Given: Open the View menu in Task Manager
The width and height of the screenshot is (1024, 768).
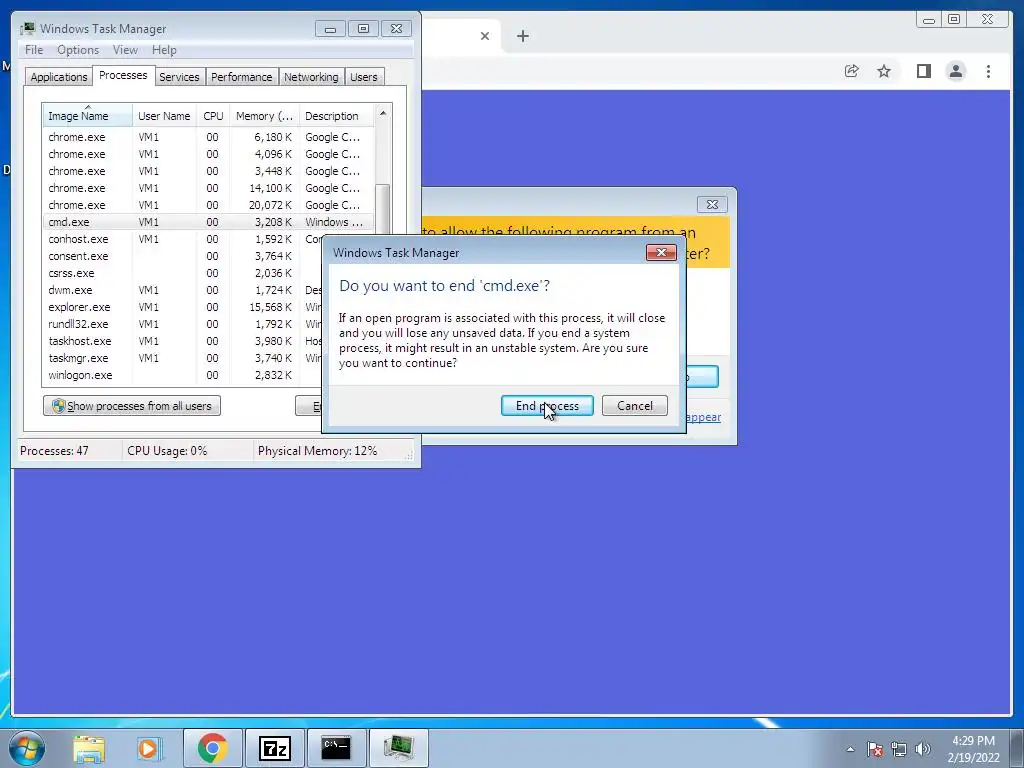Looking at the screenshot, I should (125, 50).
